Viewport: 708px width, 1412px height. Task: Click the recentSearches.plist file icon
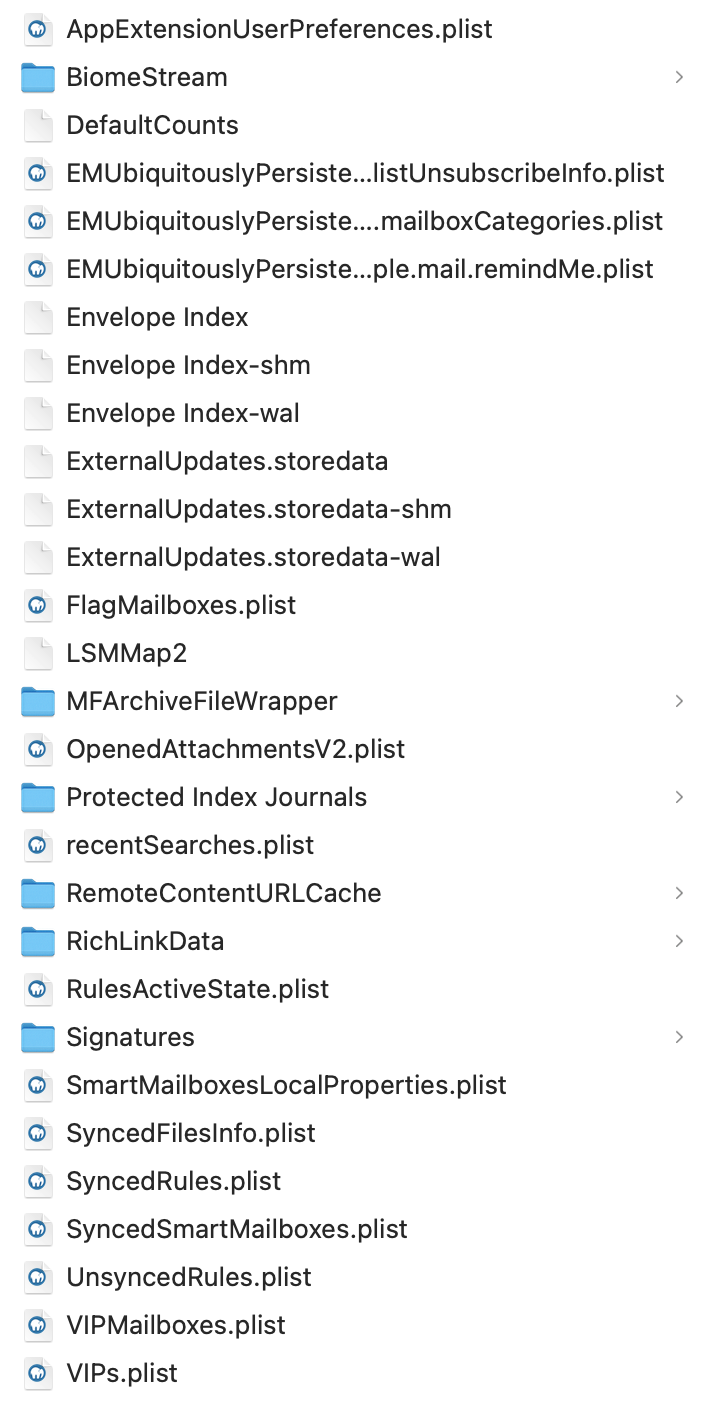pos(38,845)
